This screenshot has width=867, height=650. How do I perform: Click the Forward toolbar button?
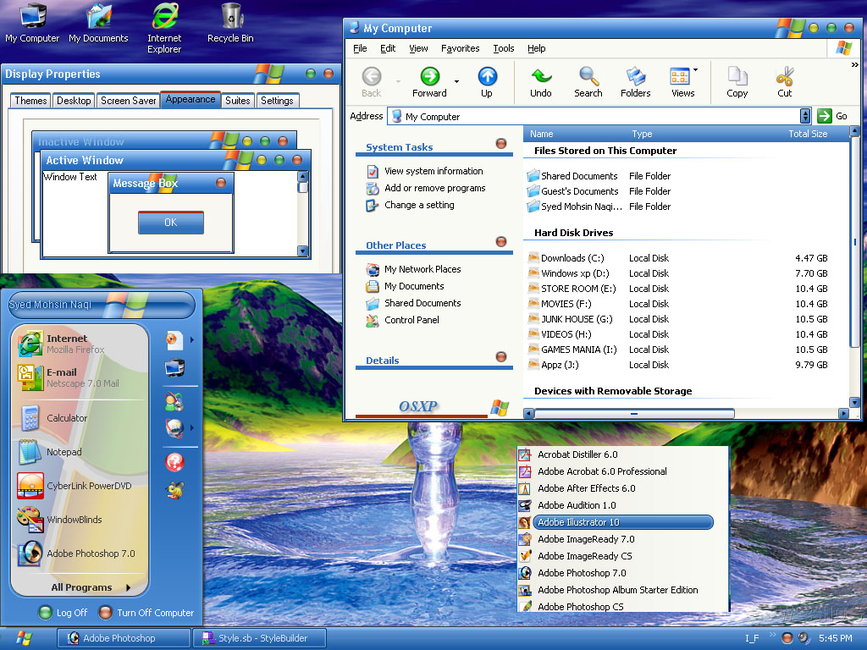(430, 82)
